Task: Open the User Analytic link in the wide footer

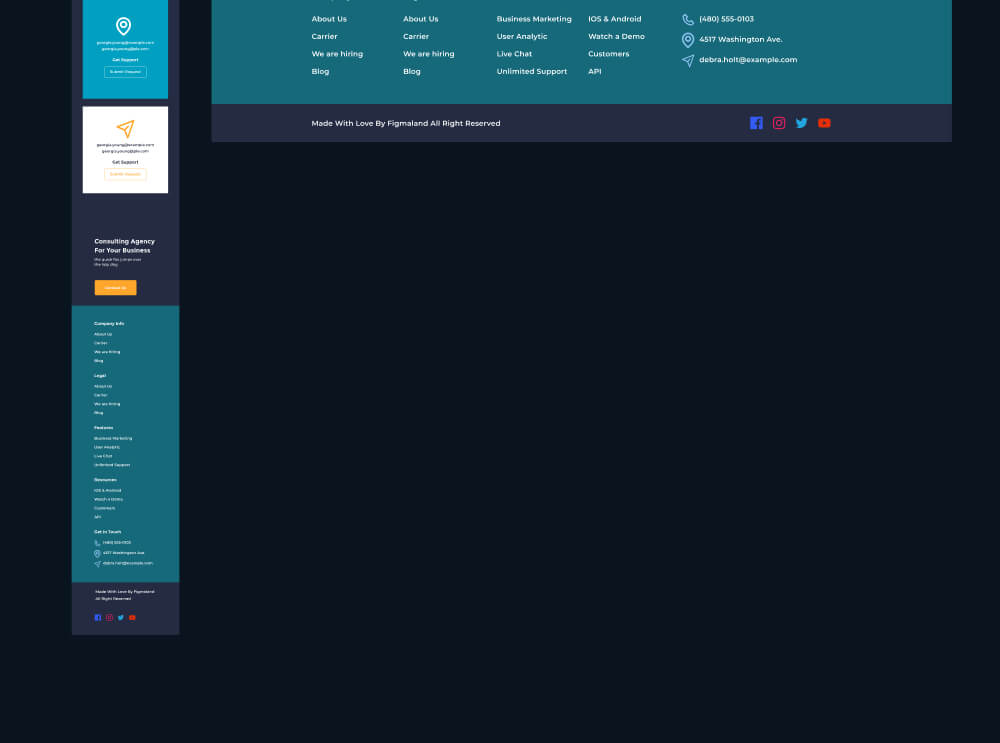Action: coord(522,36)
